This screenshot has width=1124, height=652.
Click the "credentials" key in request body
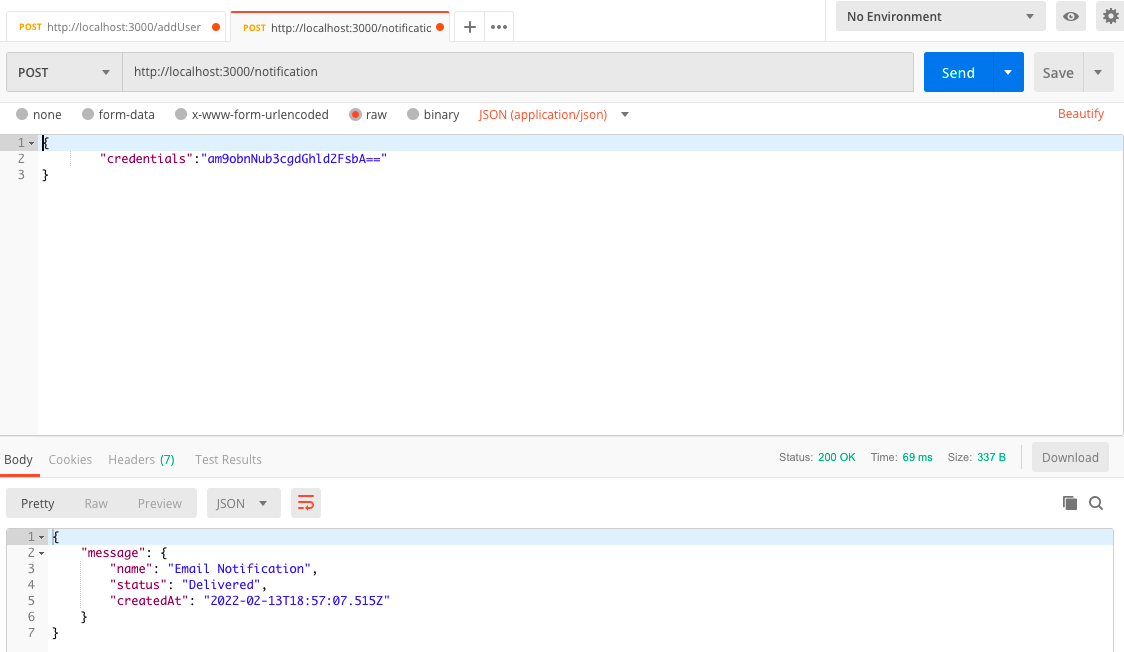click(146, 158)
